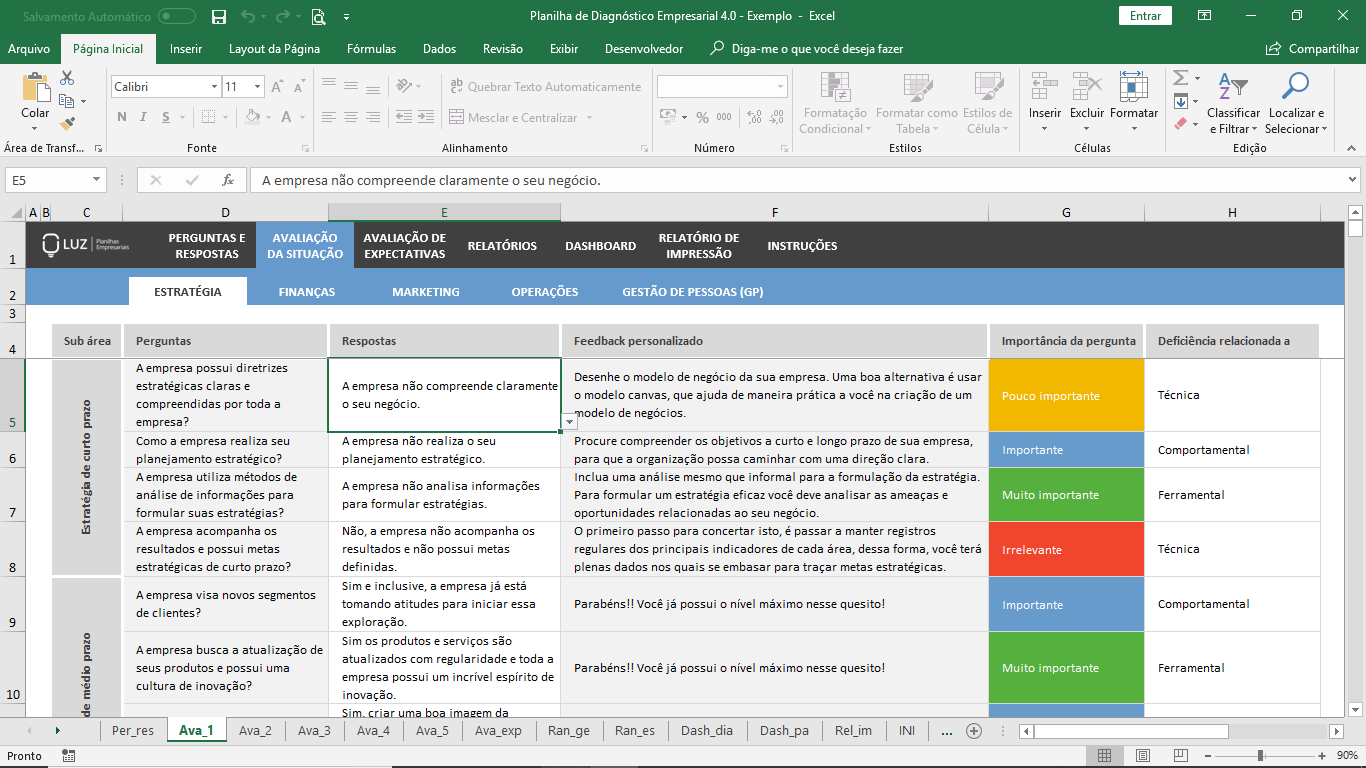This screenshot has height=768, width=1366.
Task: Open the font size dropdown
Action: [257, 87]
